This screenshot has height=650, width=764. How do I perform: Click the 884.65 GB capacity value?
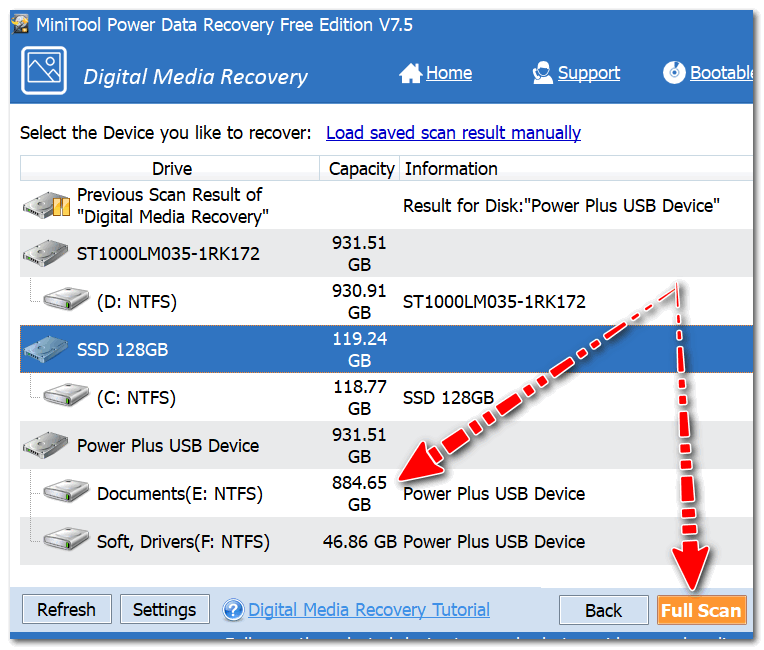click(360, 494)
